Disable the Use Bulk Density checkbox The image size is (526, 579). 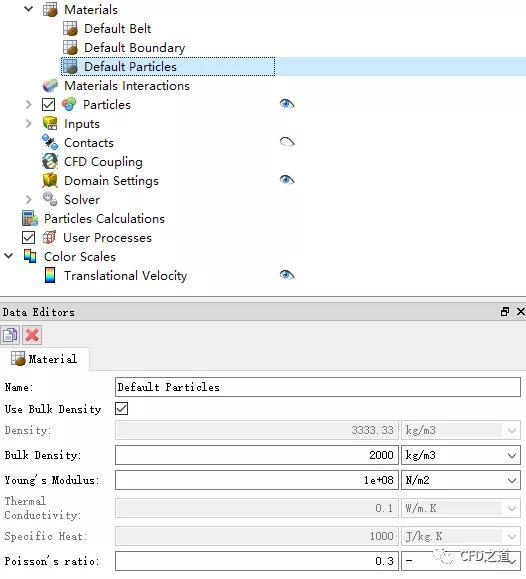[122, 409]
